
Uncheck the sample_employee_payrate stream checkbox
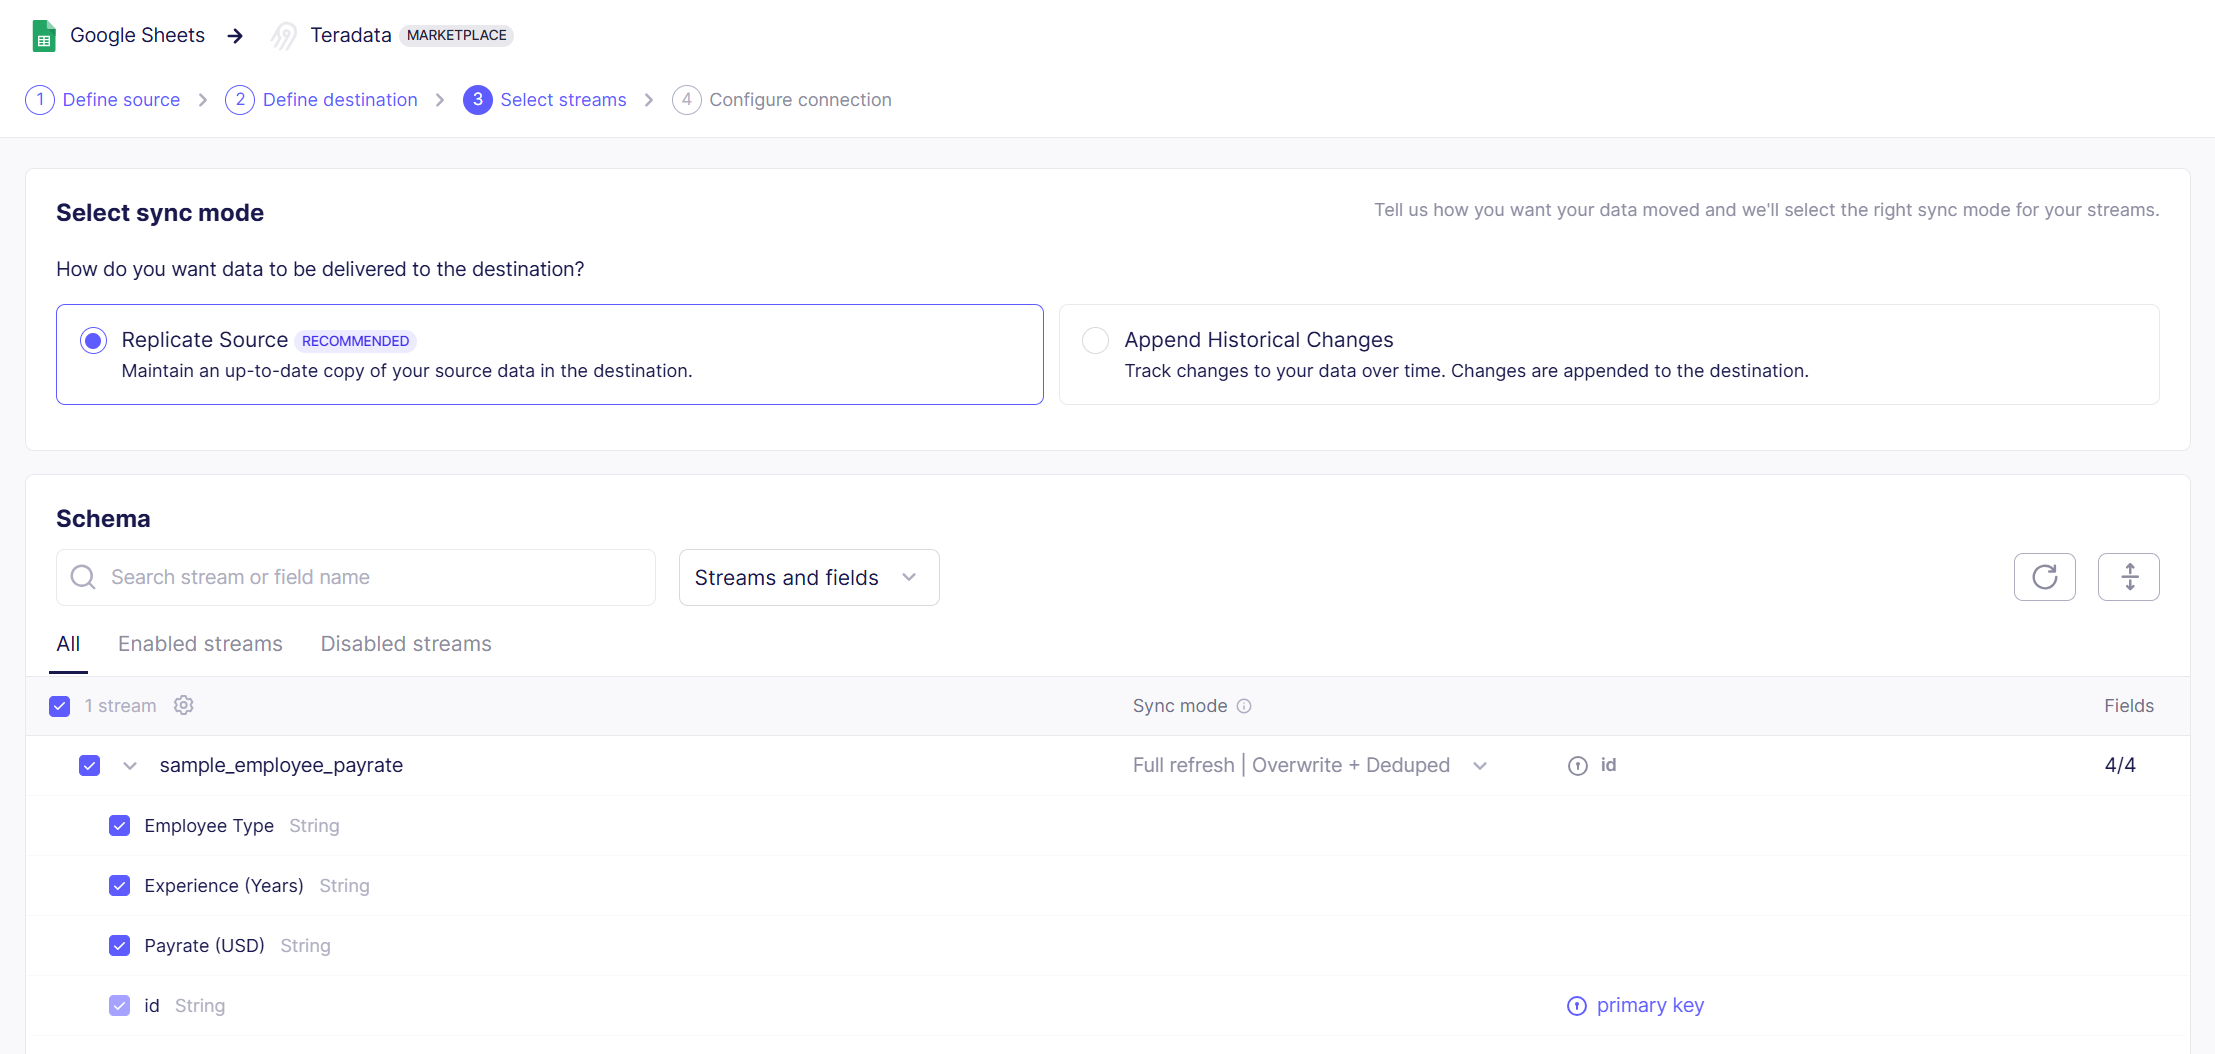pyautogui.click(x=90, y=766)
